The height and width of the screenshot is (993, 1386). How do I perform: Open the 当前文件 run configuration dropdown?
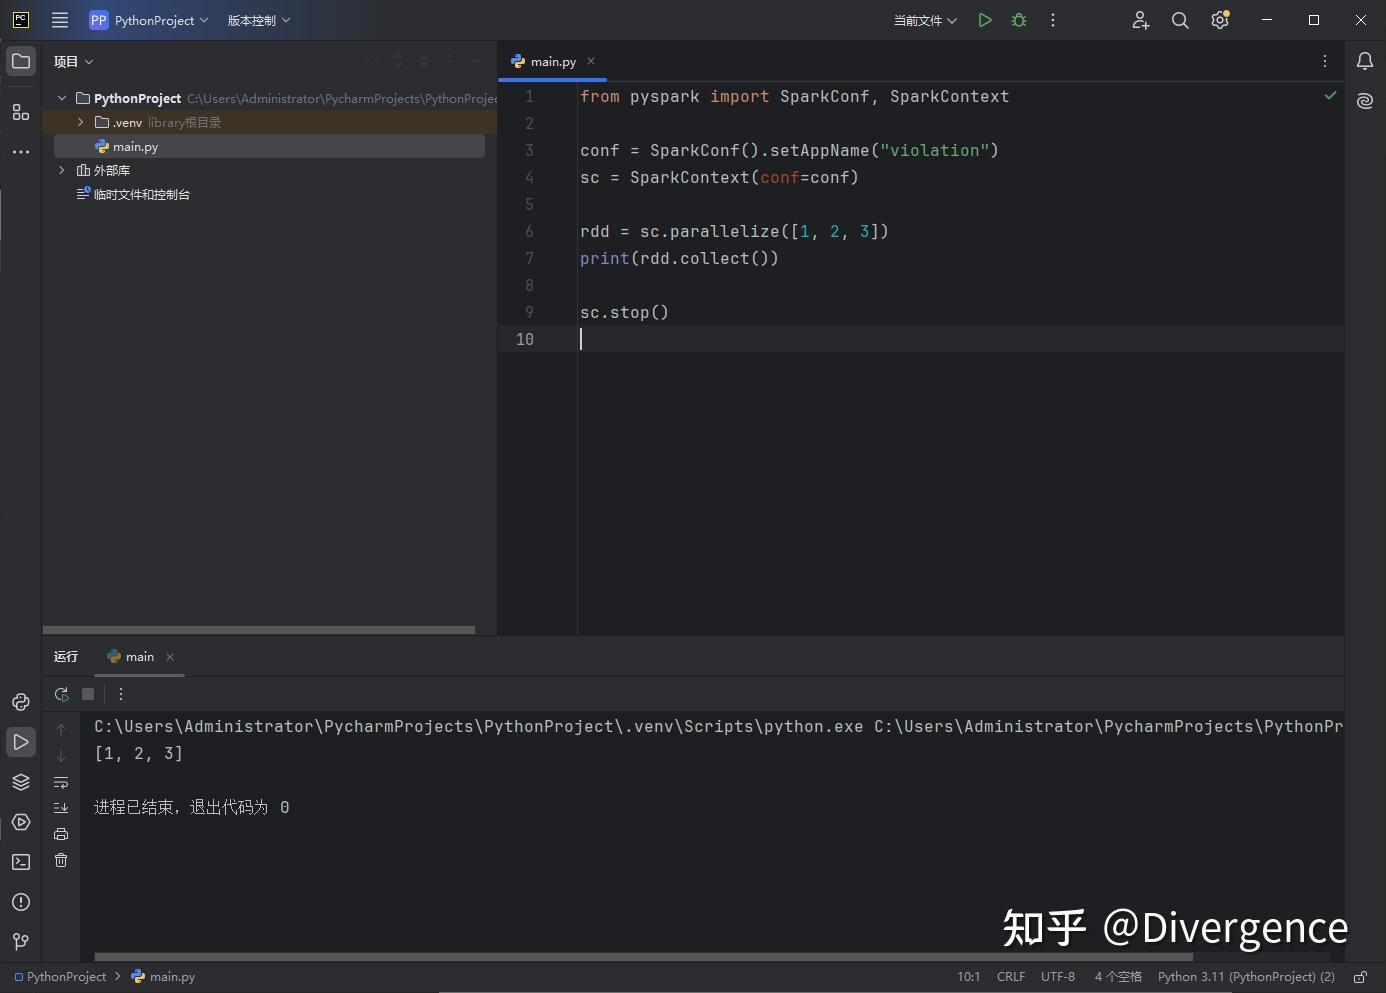922,20
